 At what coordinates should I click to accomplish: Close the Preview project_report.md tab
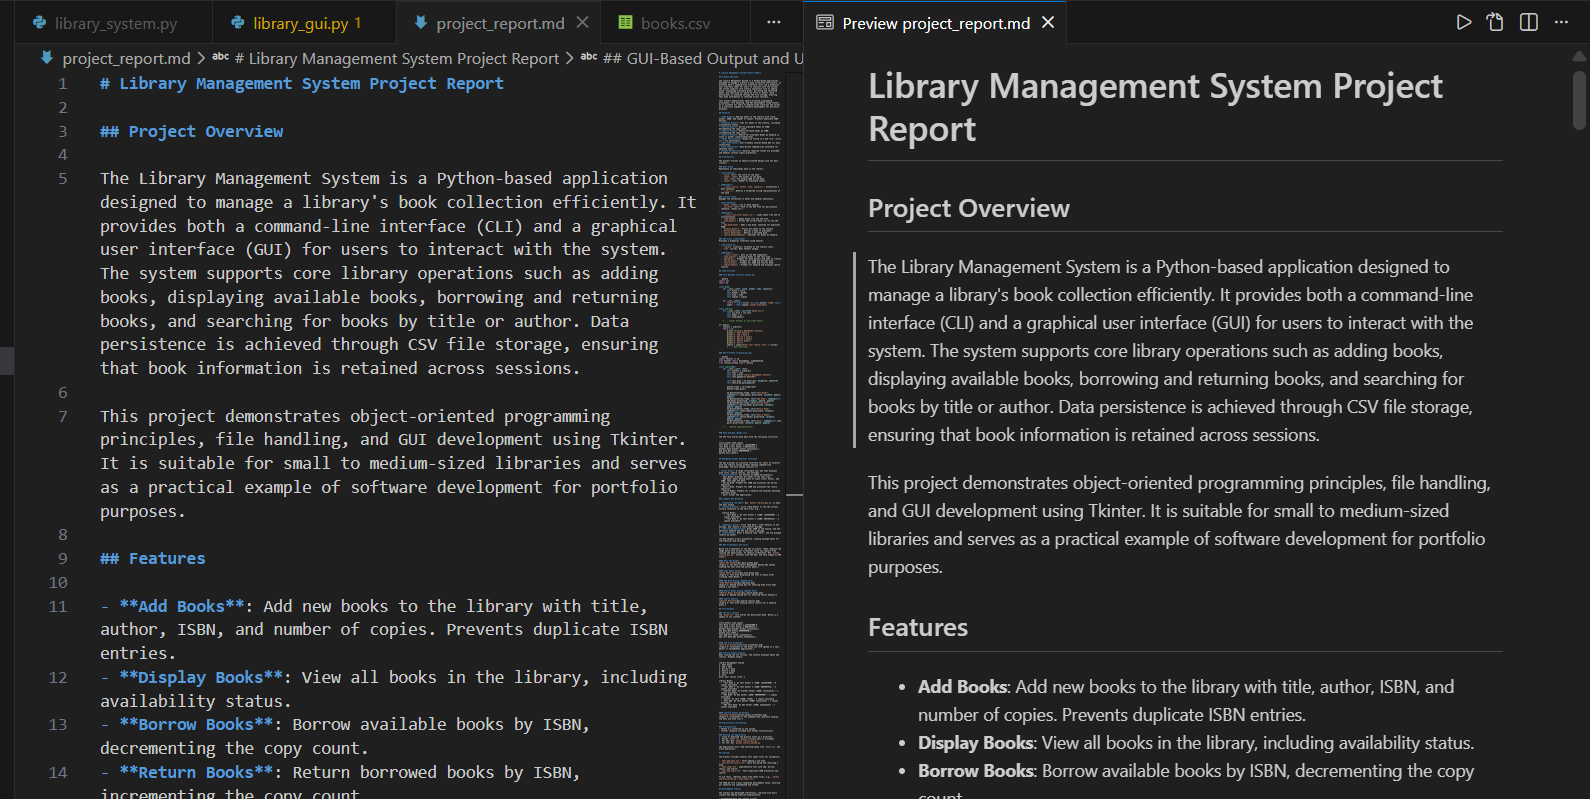point(1048,22)
